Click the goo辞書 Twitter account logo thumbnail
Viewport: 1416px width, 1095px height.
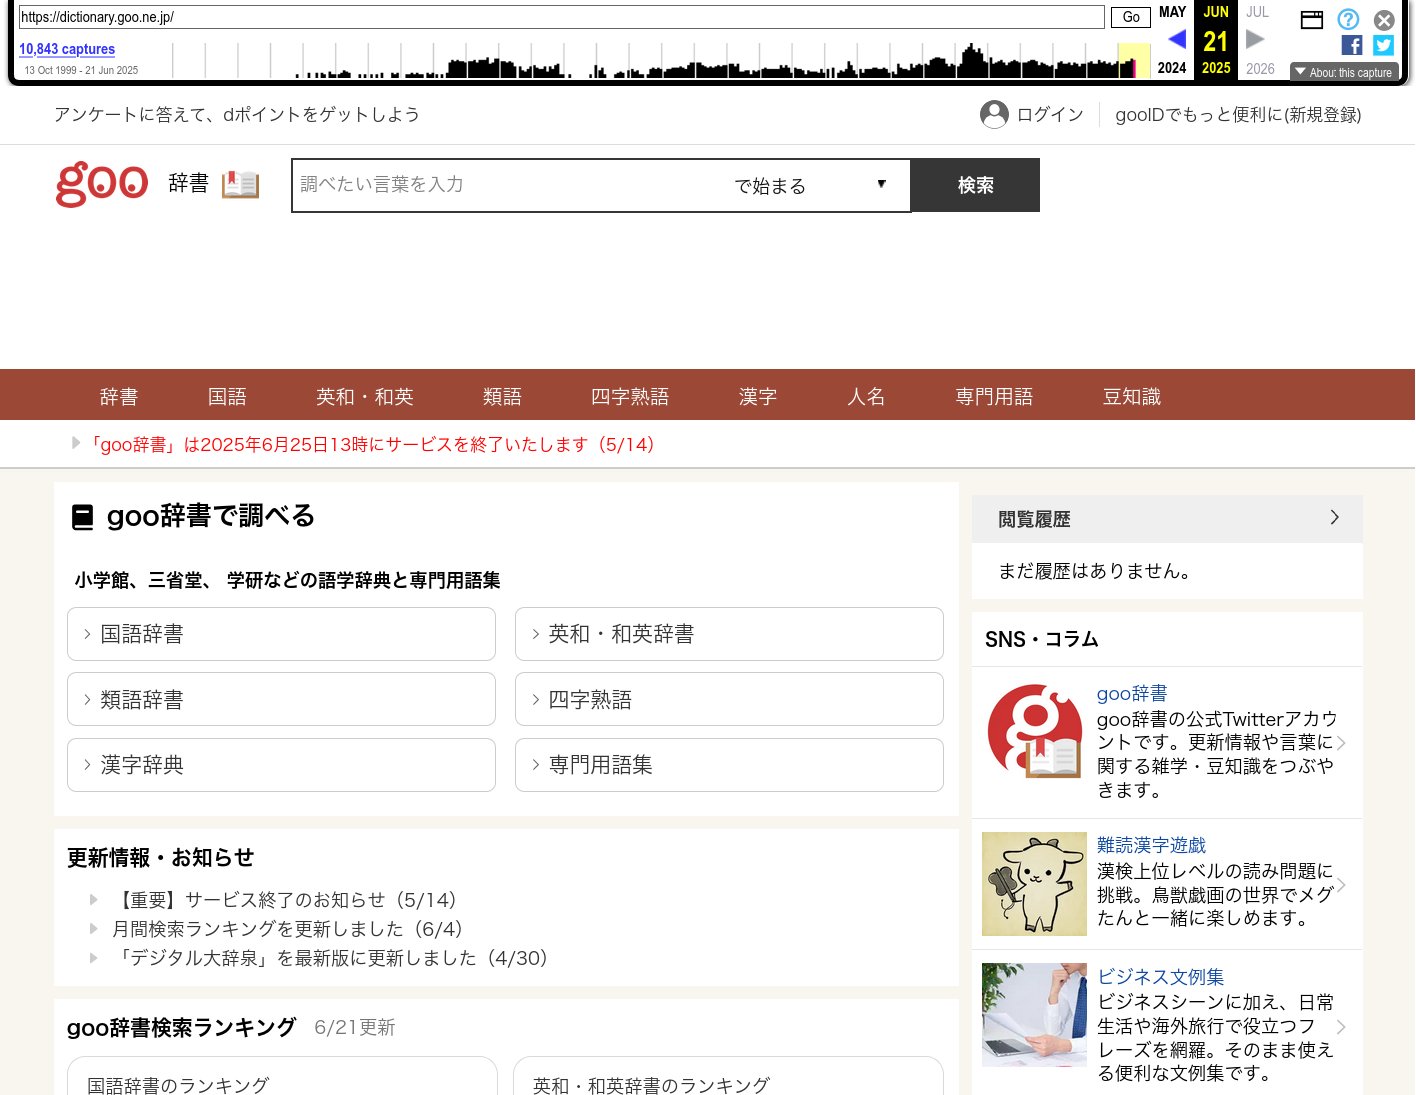[x=1034, y=731]
